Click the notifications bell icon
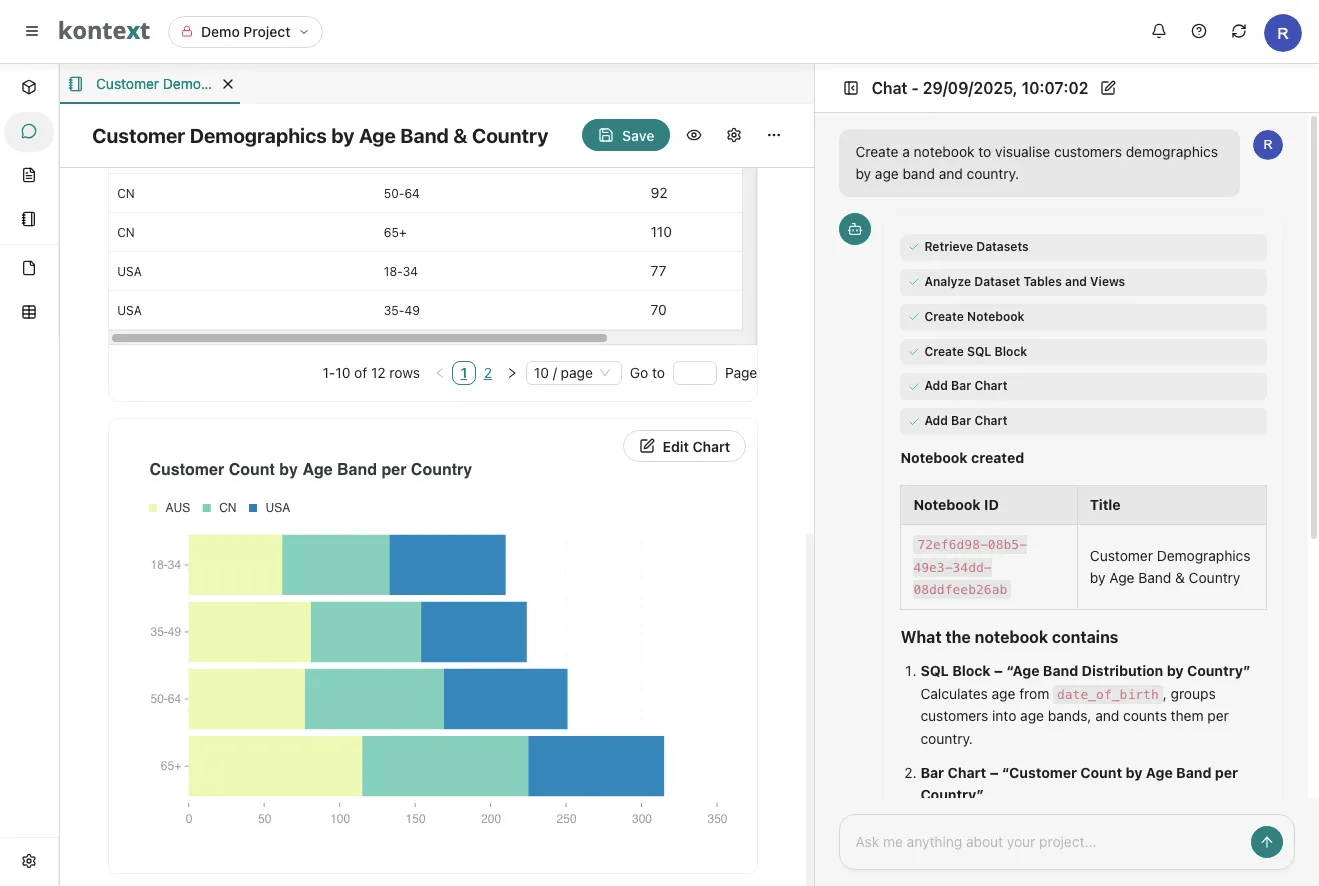 [x=1159, y=32]
